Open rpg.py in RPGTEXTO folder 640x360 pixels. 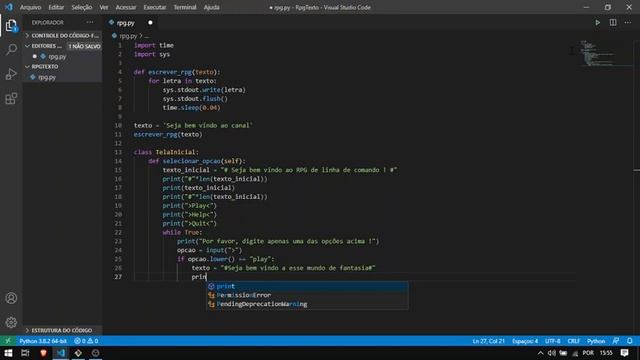point(62,77)
